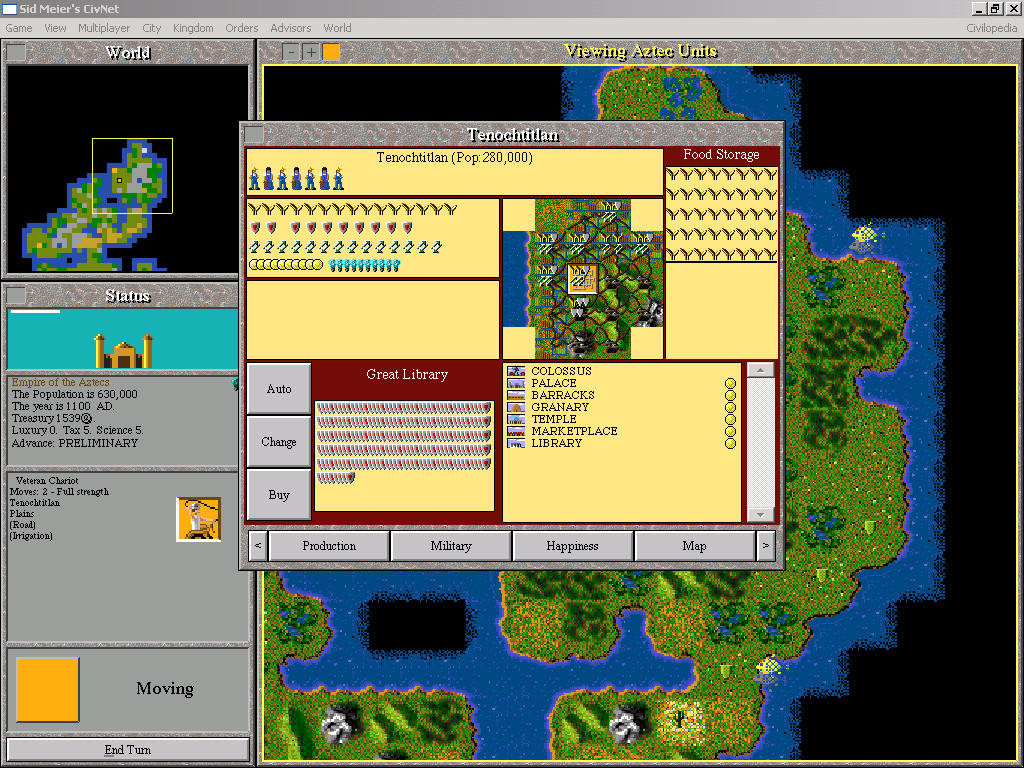Click the Granary building icon
Viewport: 1024px width, 768px height.
[516, 407]
